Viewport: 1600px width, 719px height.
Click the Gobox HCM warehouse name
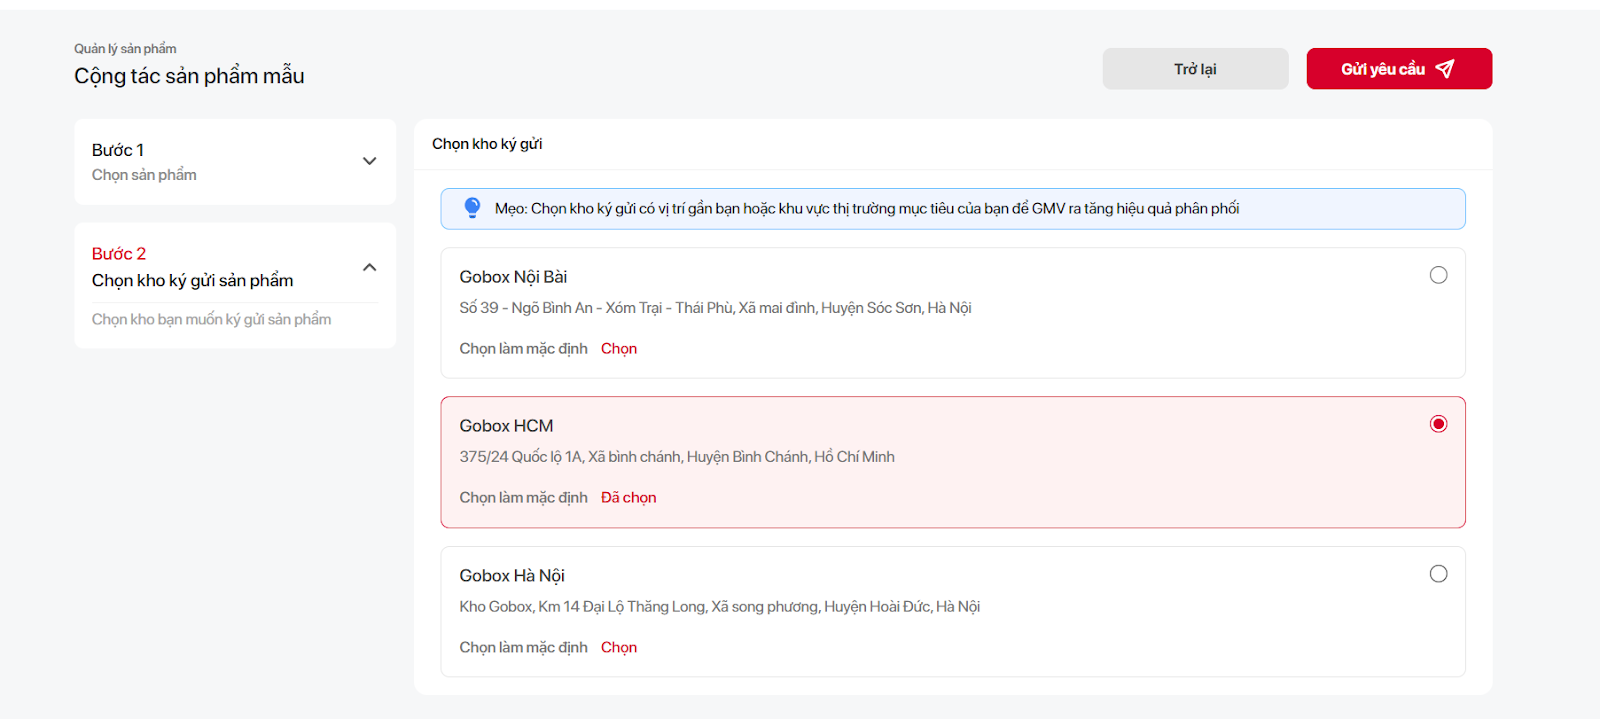point(506,426)
